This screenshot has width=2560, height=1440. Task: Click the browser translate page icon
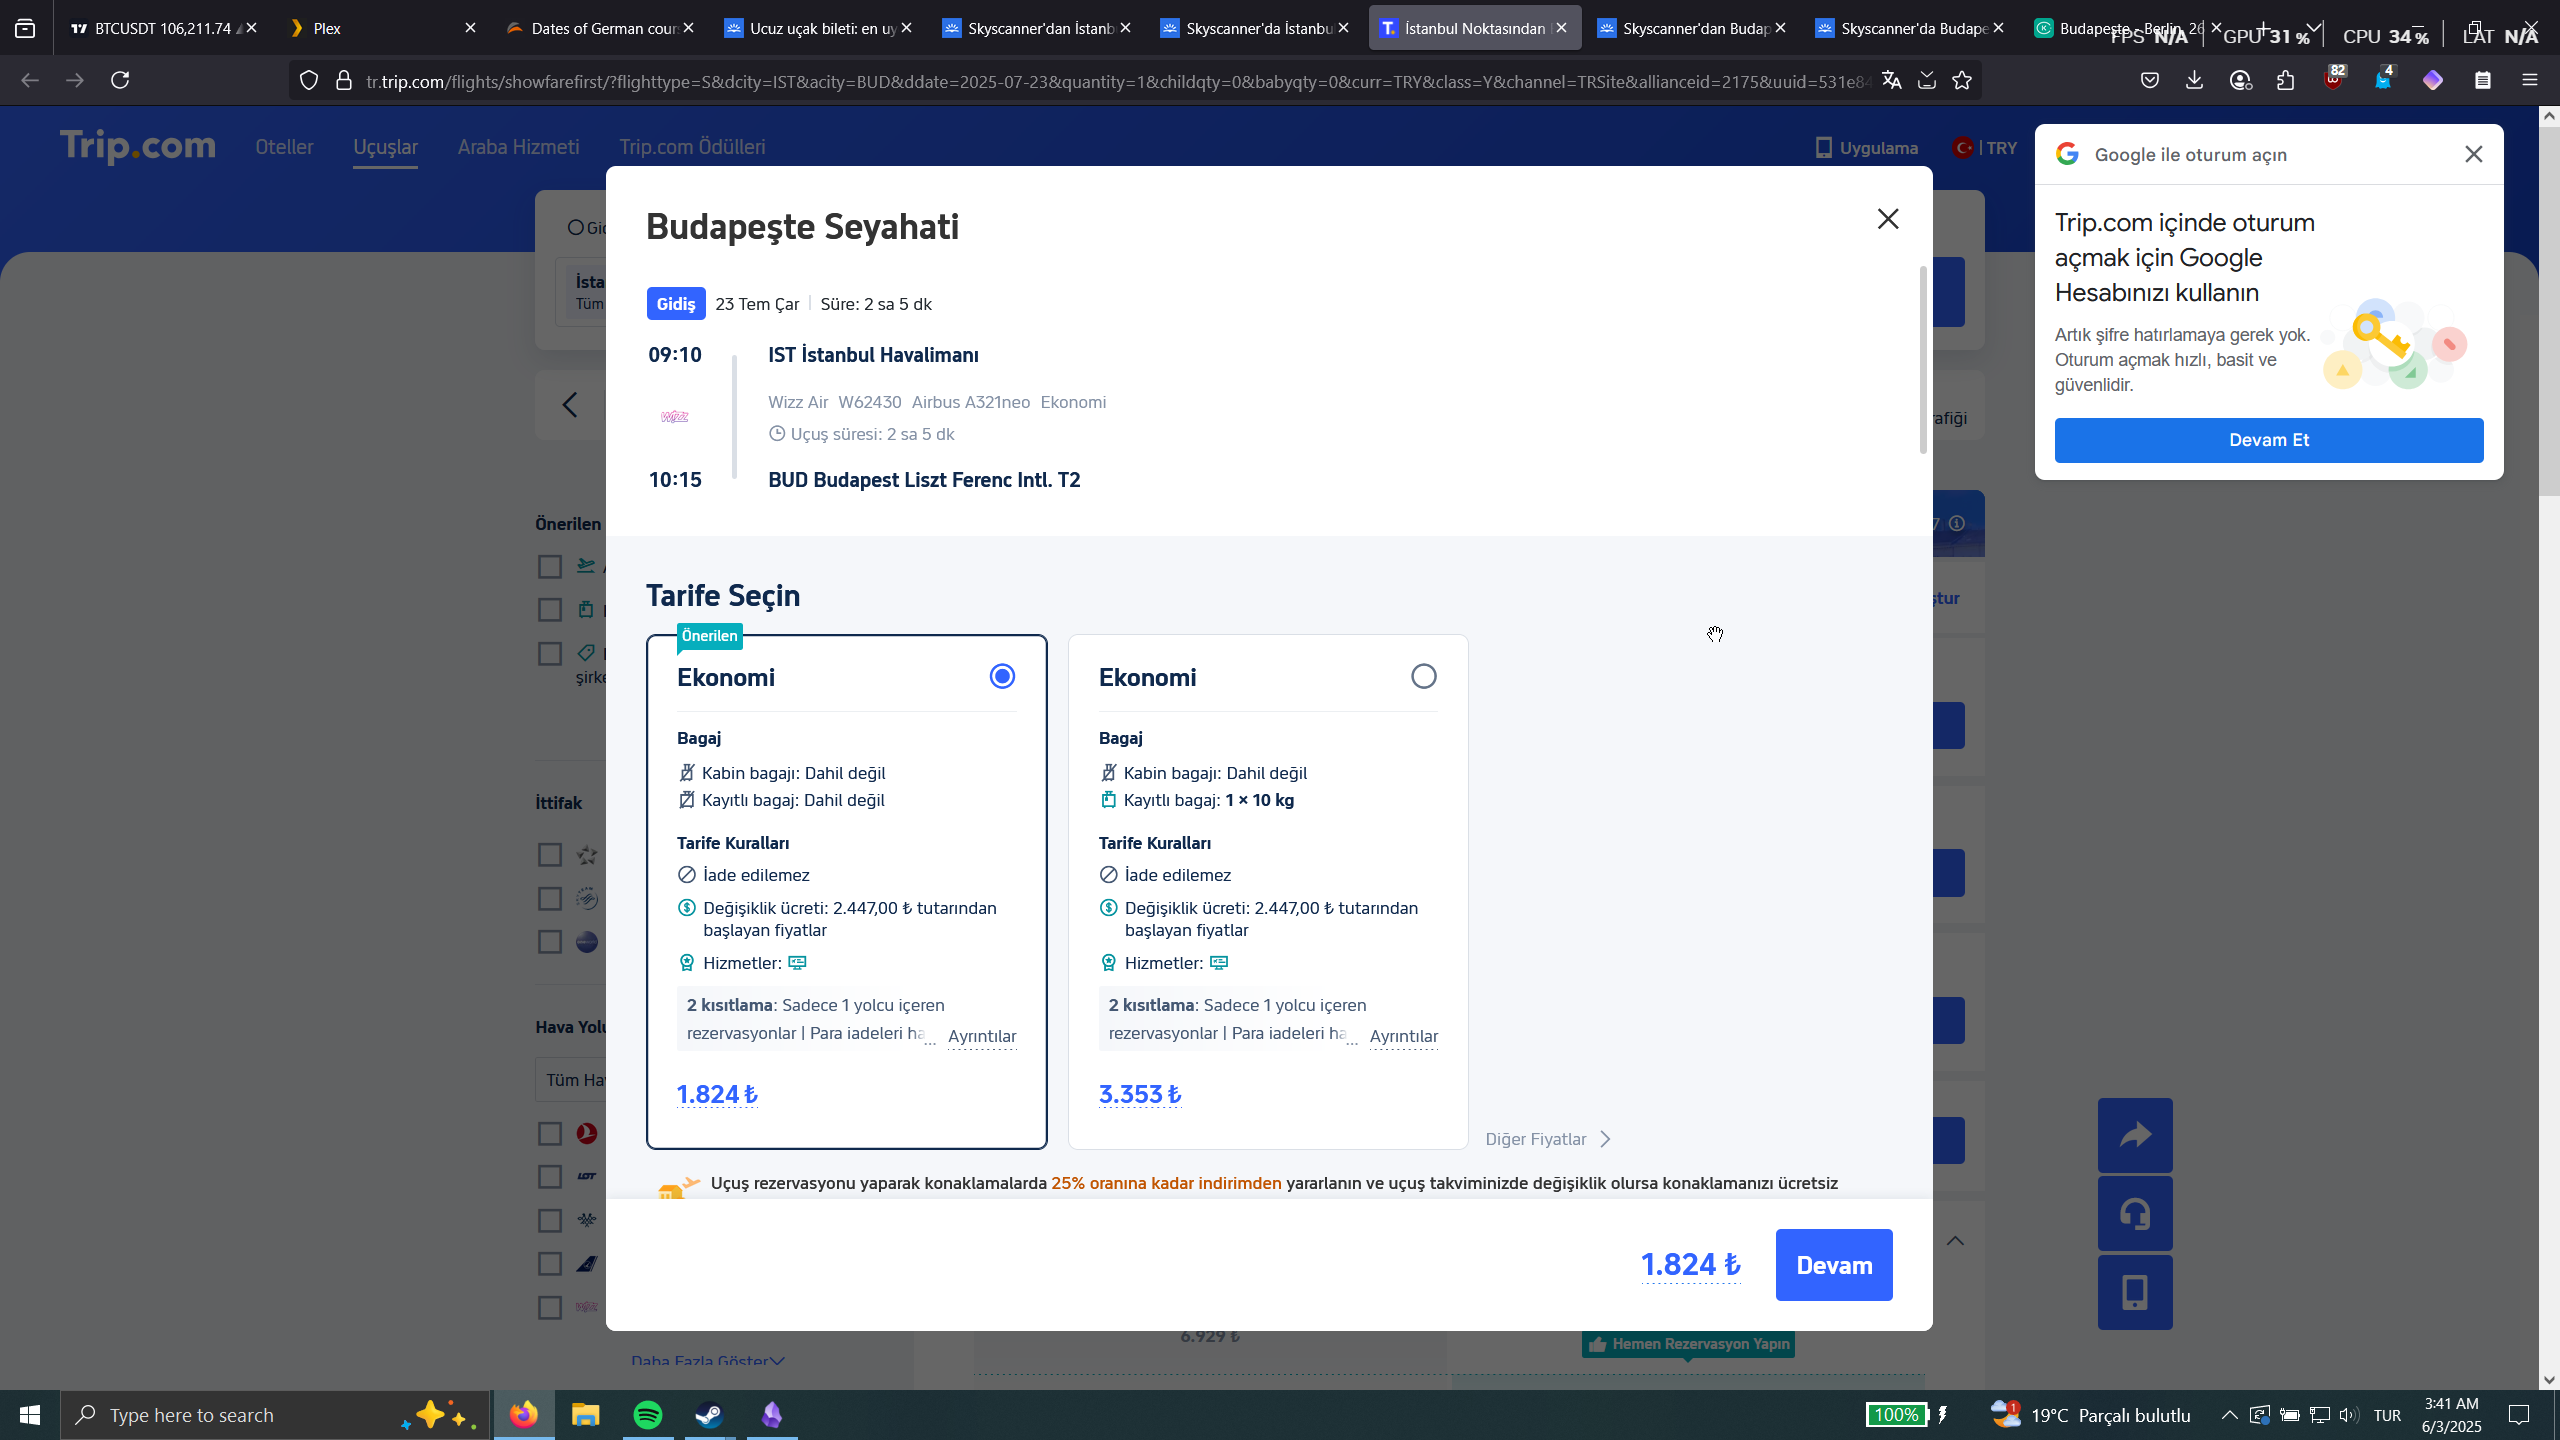[1891, 80]
